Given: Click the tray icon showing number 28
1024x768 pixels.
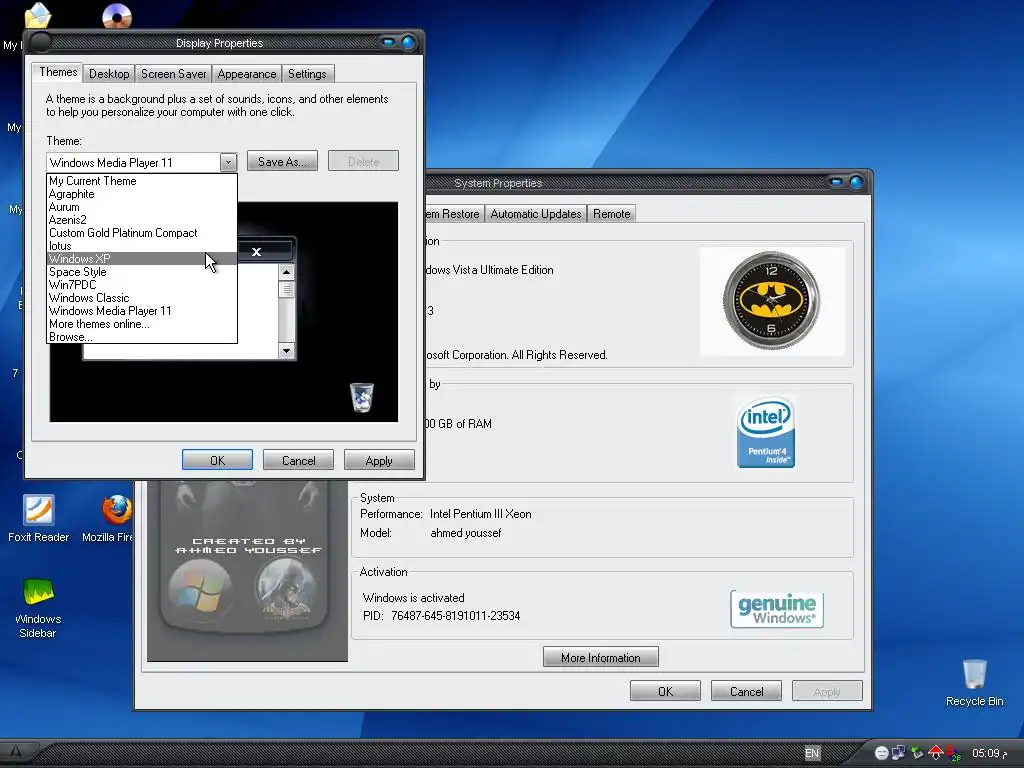Looking at the screenshot, I should (953, 754).
